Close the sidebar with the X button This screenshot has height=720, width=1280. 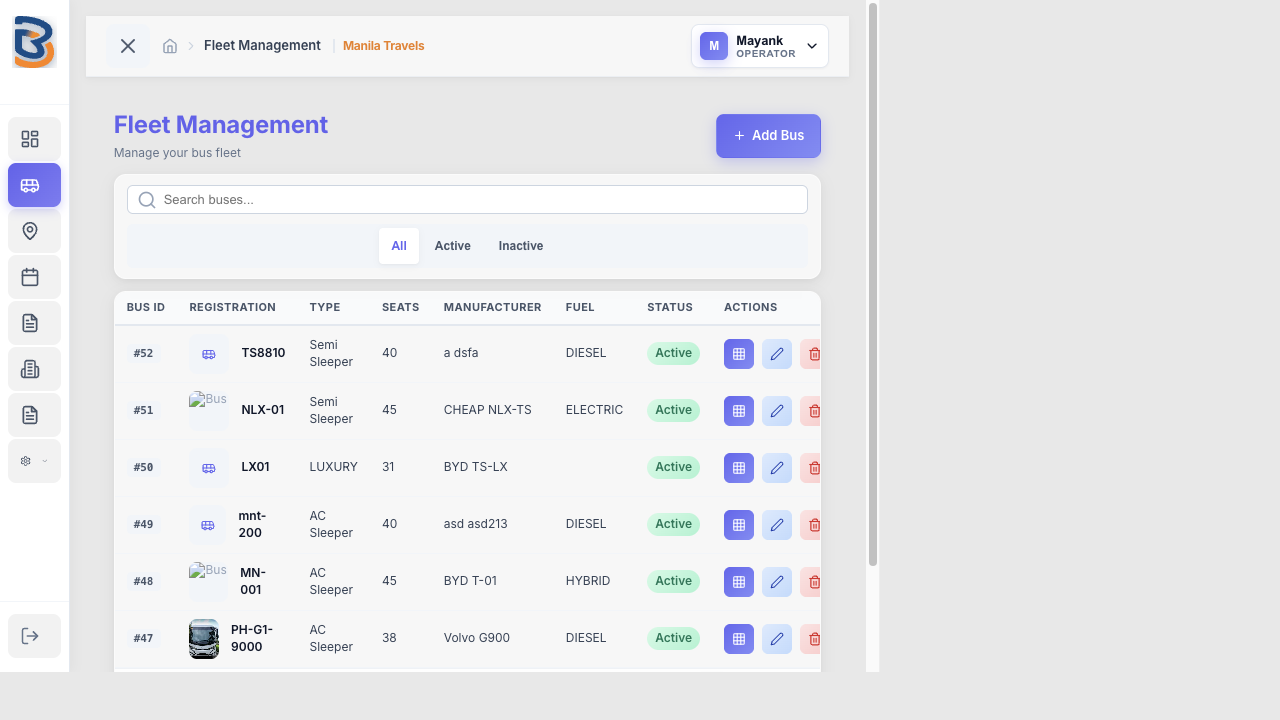pyautogui.click(x=128, y=46)
